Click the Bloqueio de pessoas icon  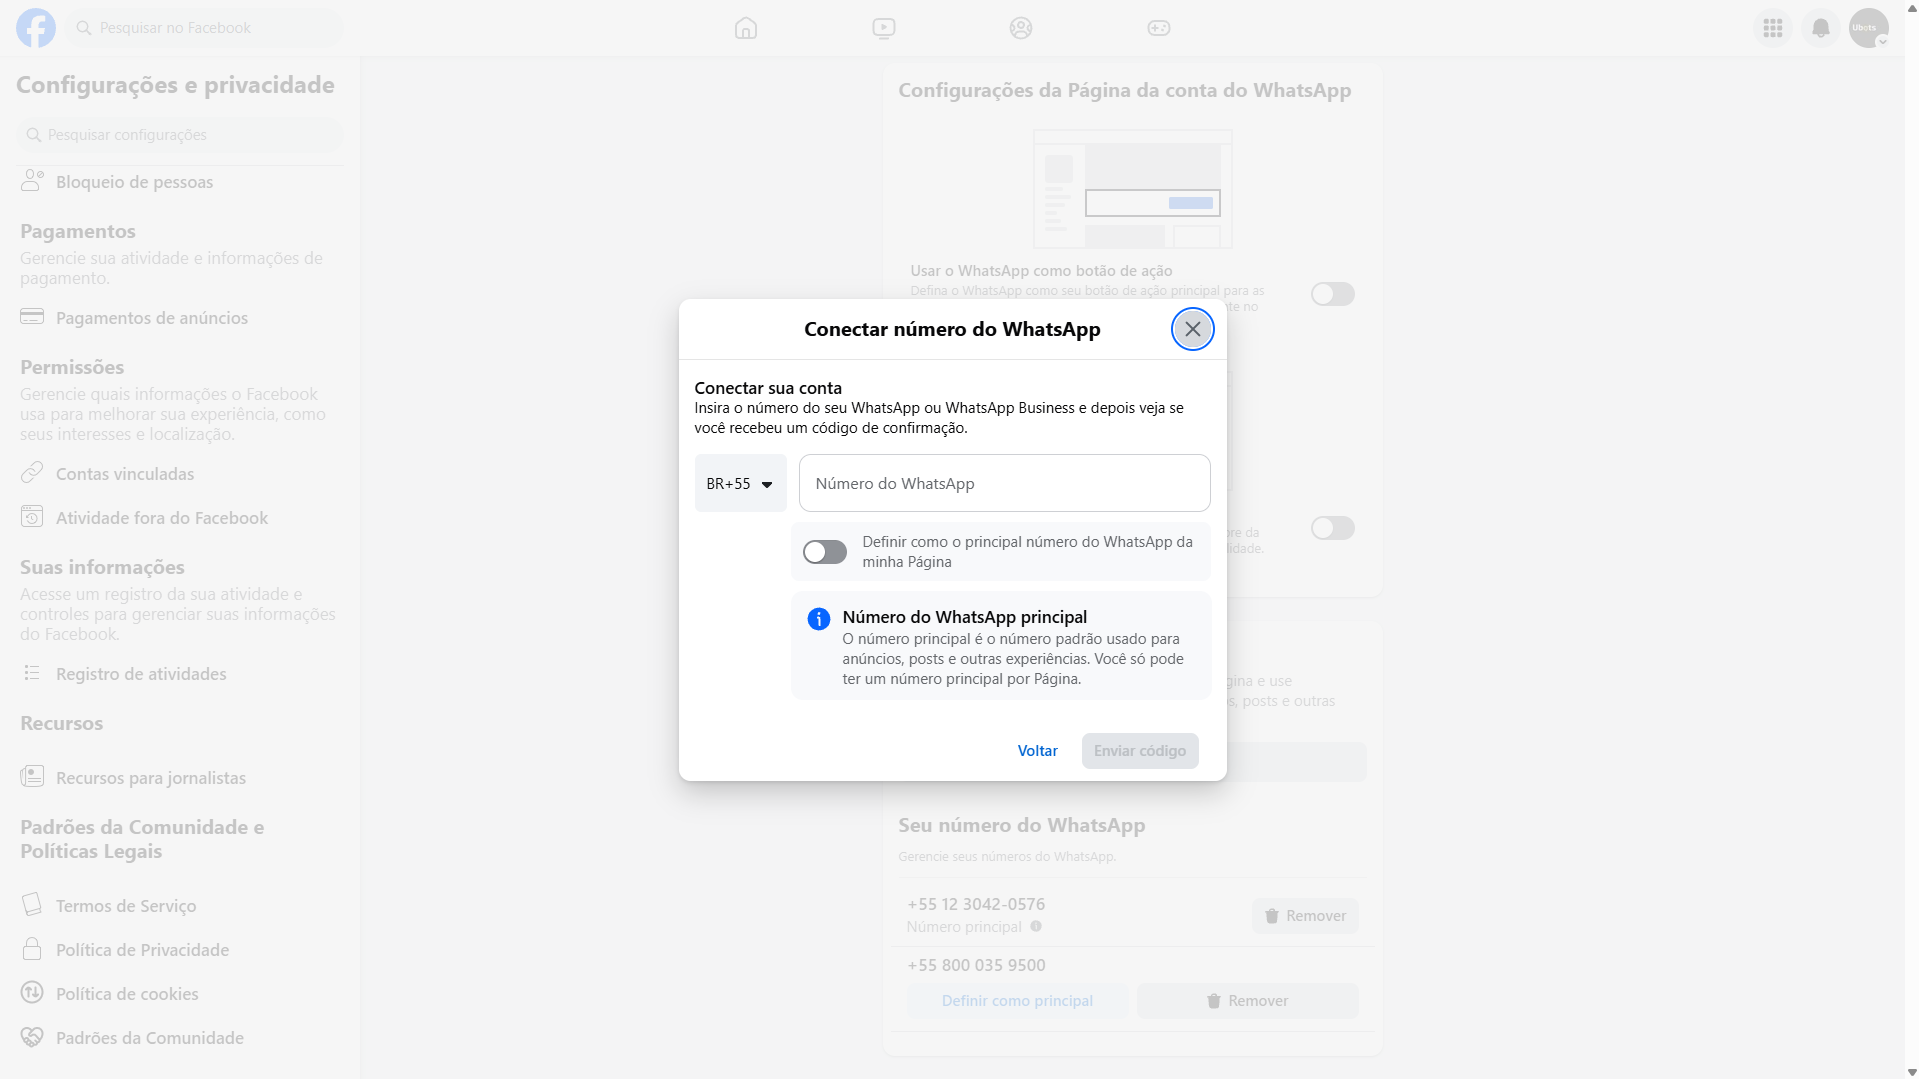pyautogui.click(x=33, y=181)
